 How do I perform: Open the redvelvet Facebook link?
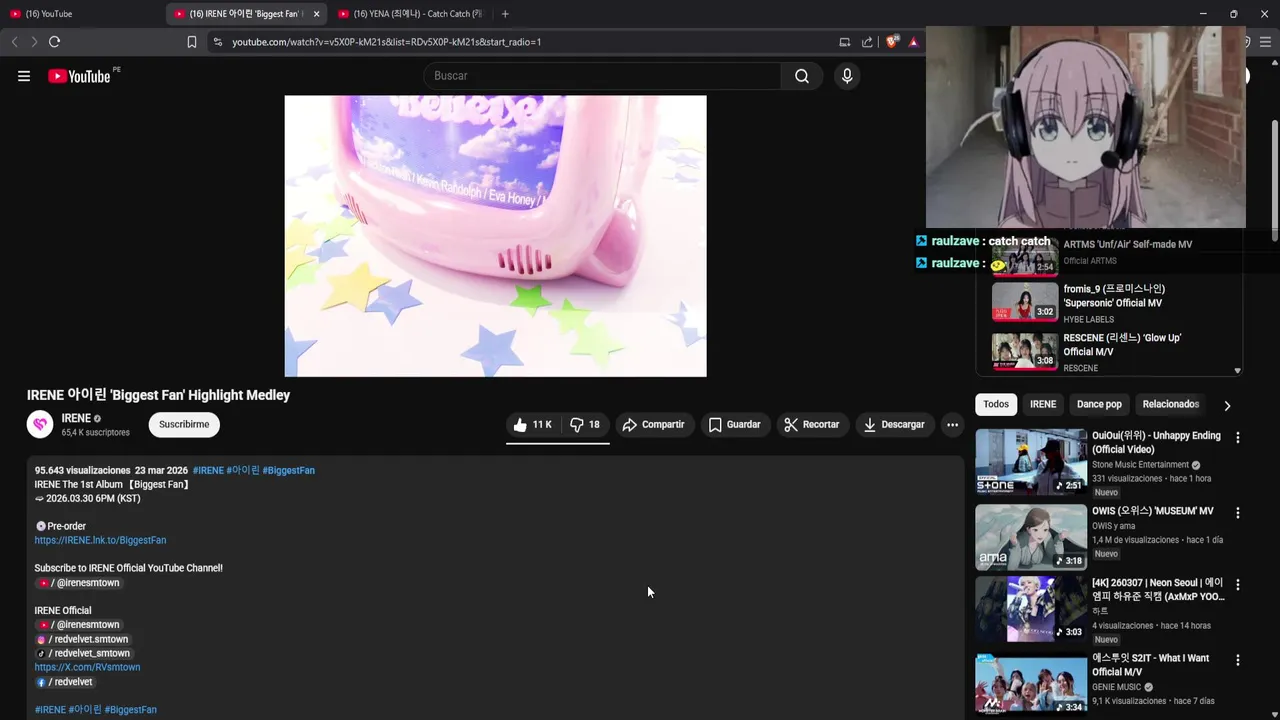pyautogui.click(x=64, y=682)
